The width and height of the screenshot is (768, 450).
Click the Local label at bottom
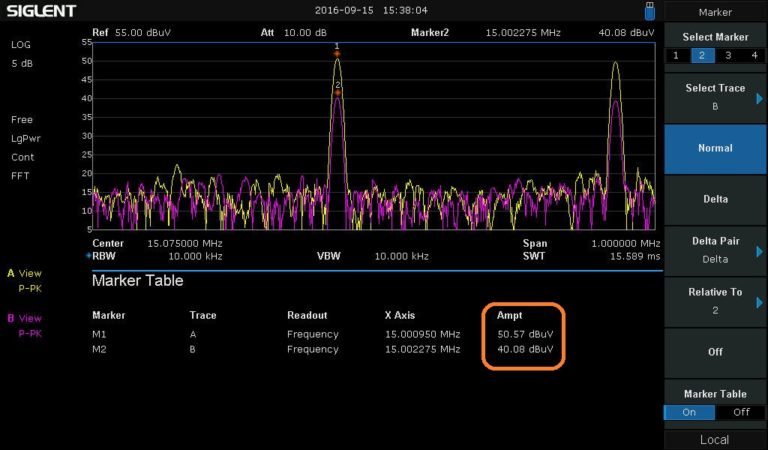tap(715, 440)
